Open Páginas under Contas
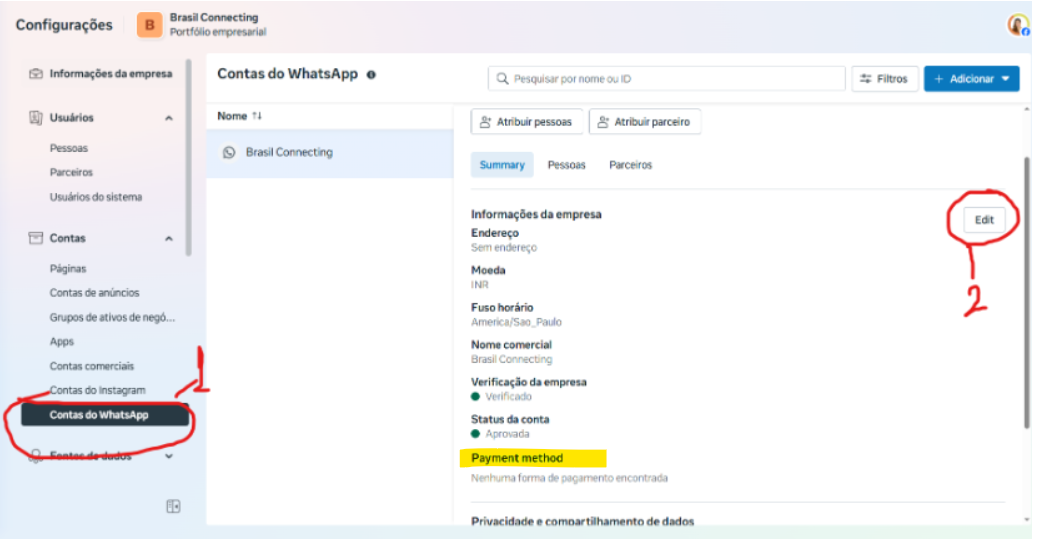This screenshot has width=1040, height=542. click(68, 268)
